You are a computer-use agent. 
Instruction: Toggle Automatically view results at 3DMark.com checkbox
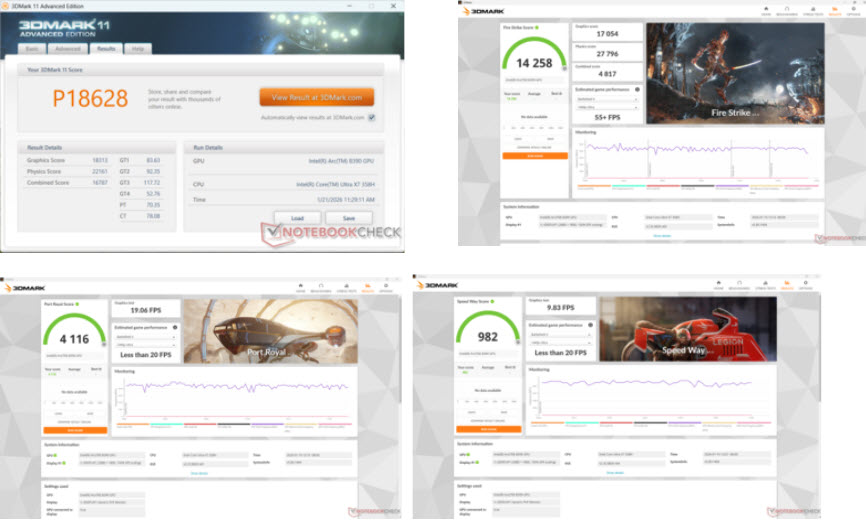coord(372,117)
